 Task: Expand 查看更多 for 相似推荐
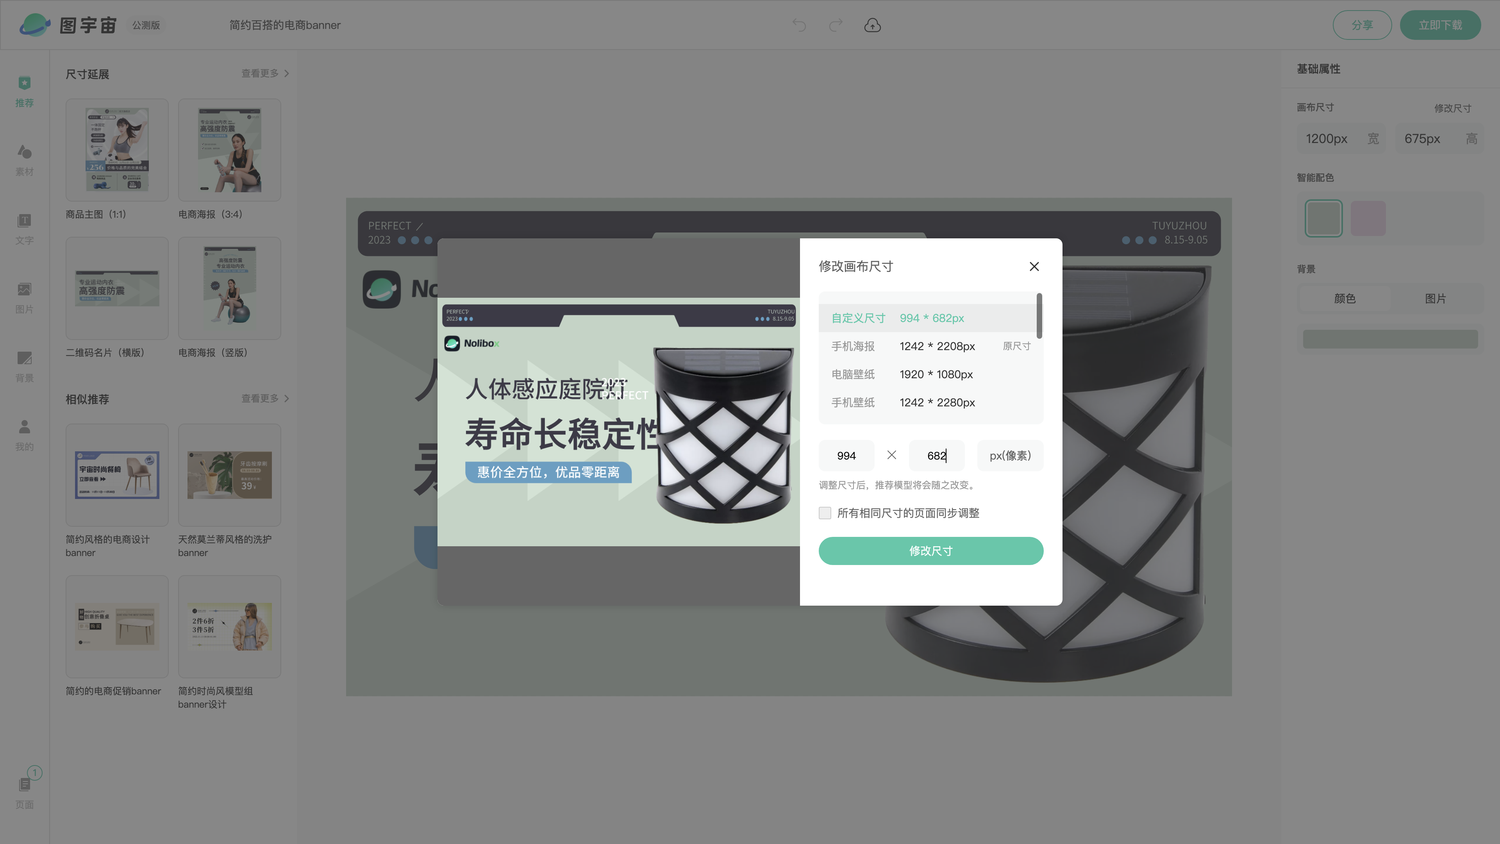click(x=265, y=399)
